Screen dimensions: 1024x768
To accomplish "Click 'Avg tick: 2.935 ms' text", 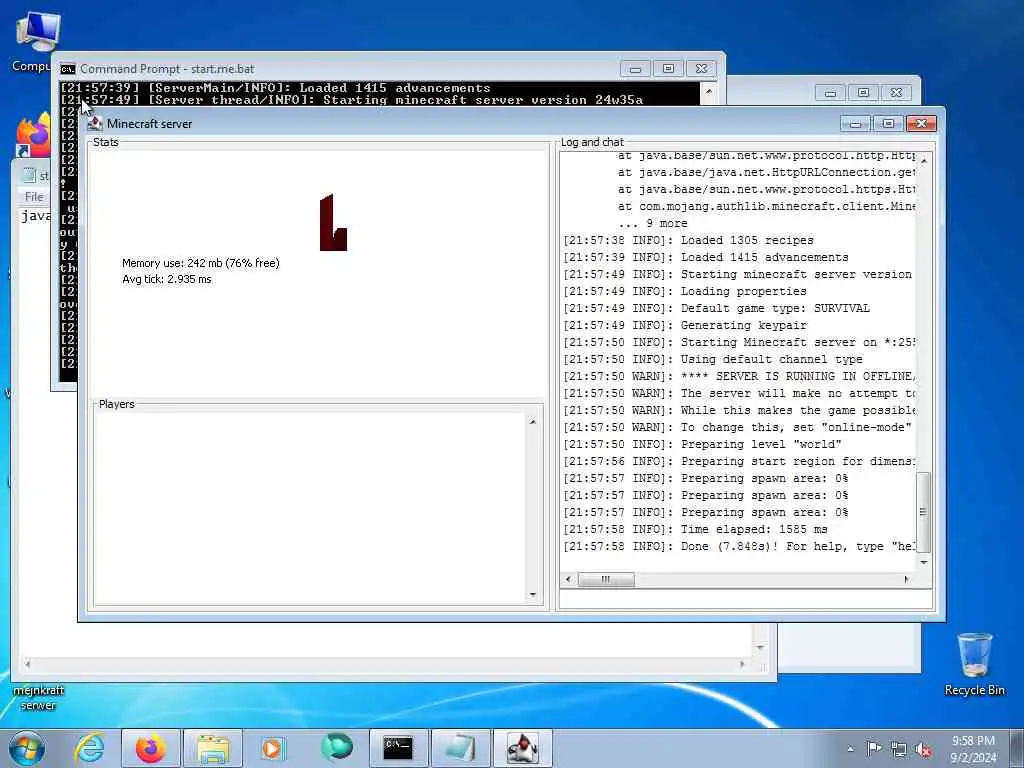I will tap(167, 279).
